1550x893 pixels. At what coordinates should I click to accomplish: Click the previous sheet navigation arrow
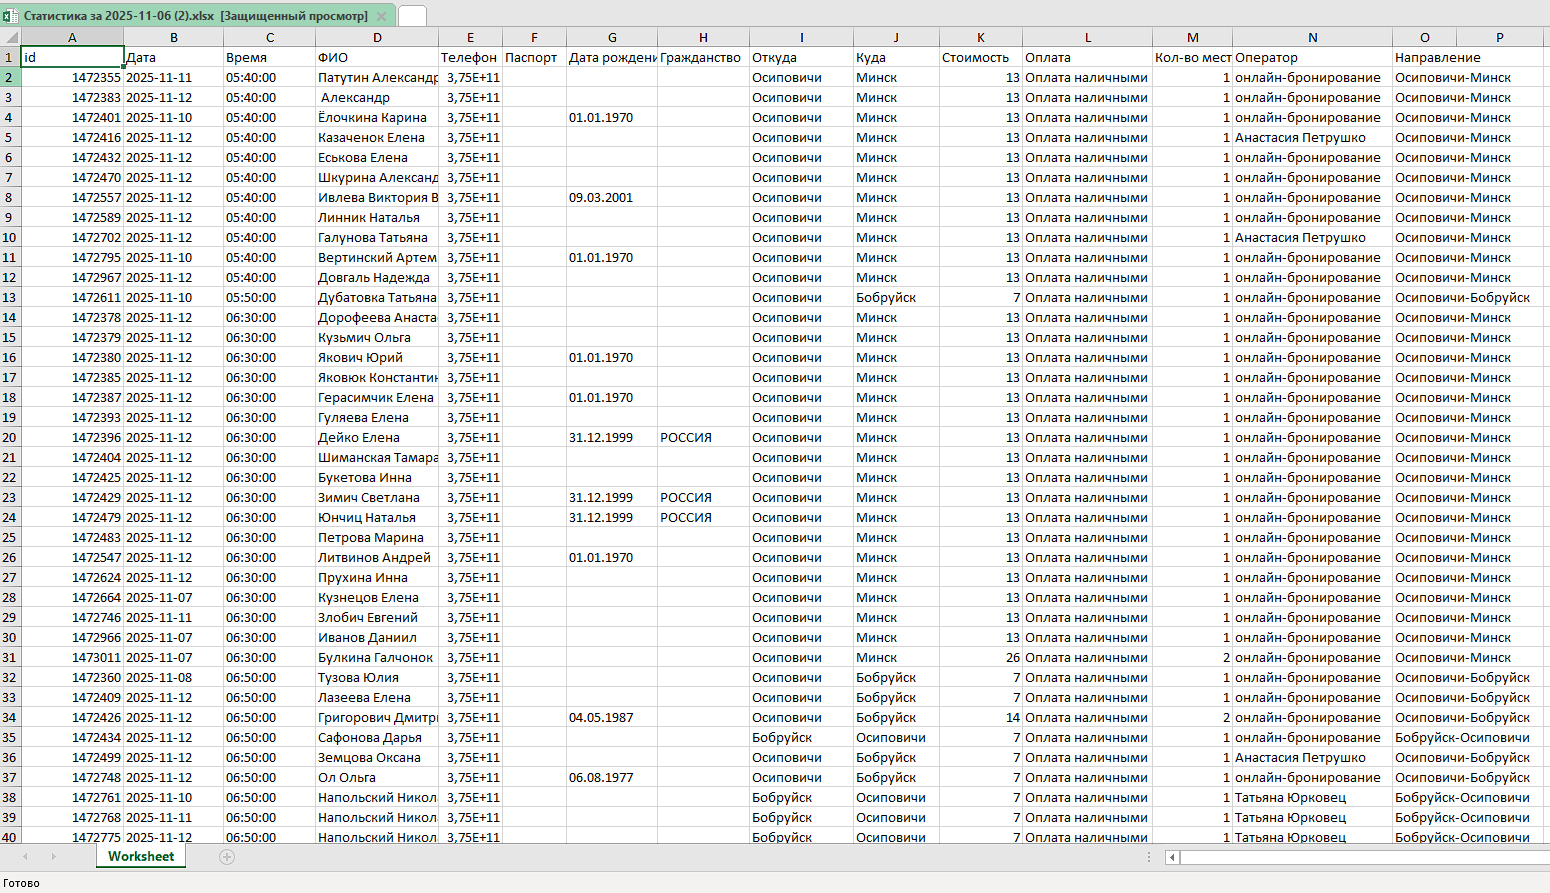(x=25, y=857)
